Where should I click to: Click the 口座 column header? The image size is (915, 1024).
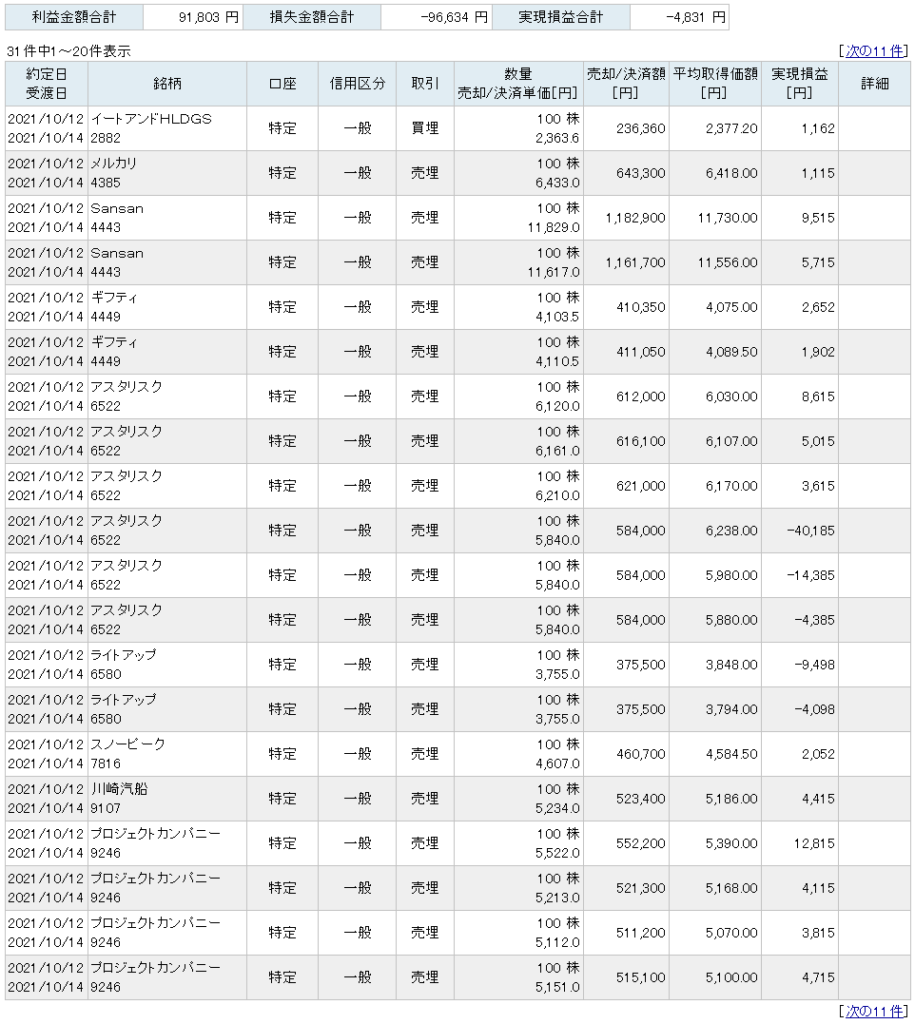tap(282, 84)
